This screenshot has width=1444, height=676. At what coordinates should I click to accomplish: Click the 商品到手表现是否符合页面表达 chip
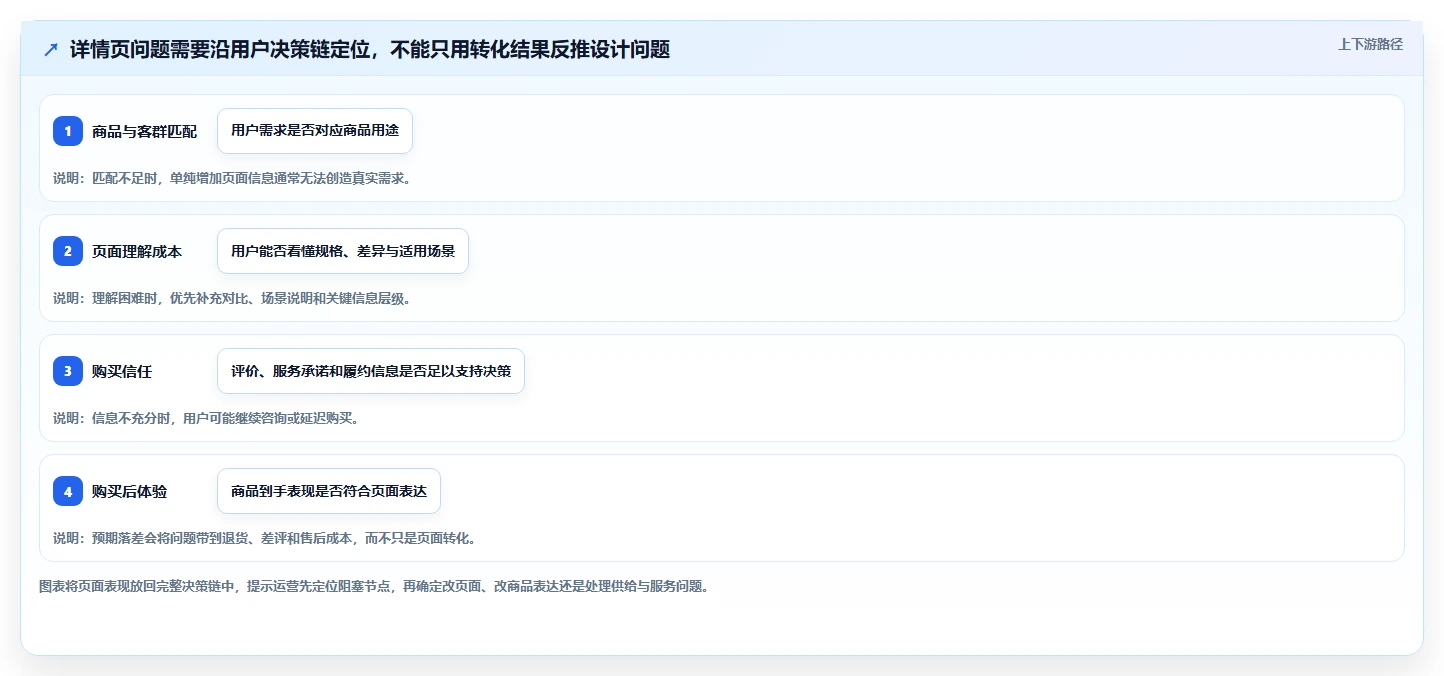point(329,491)
